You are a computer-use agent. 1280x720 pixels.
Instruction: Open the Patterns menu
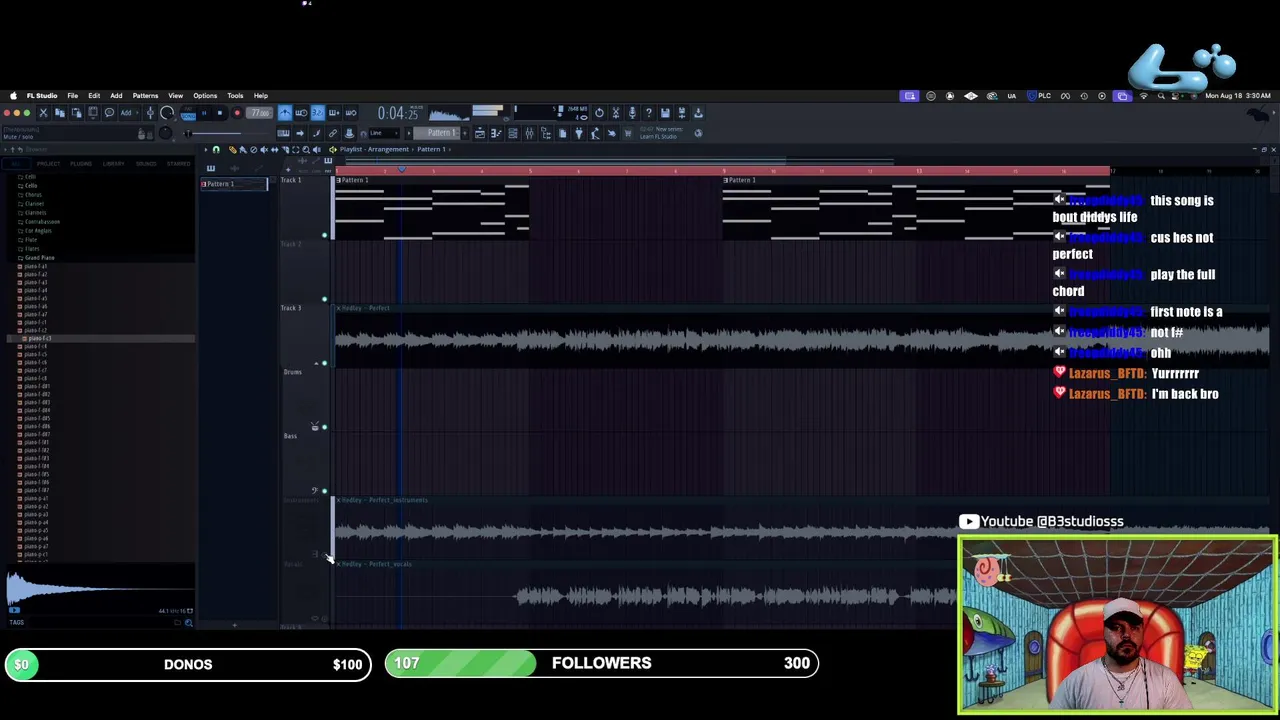coord(145,96)
